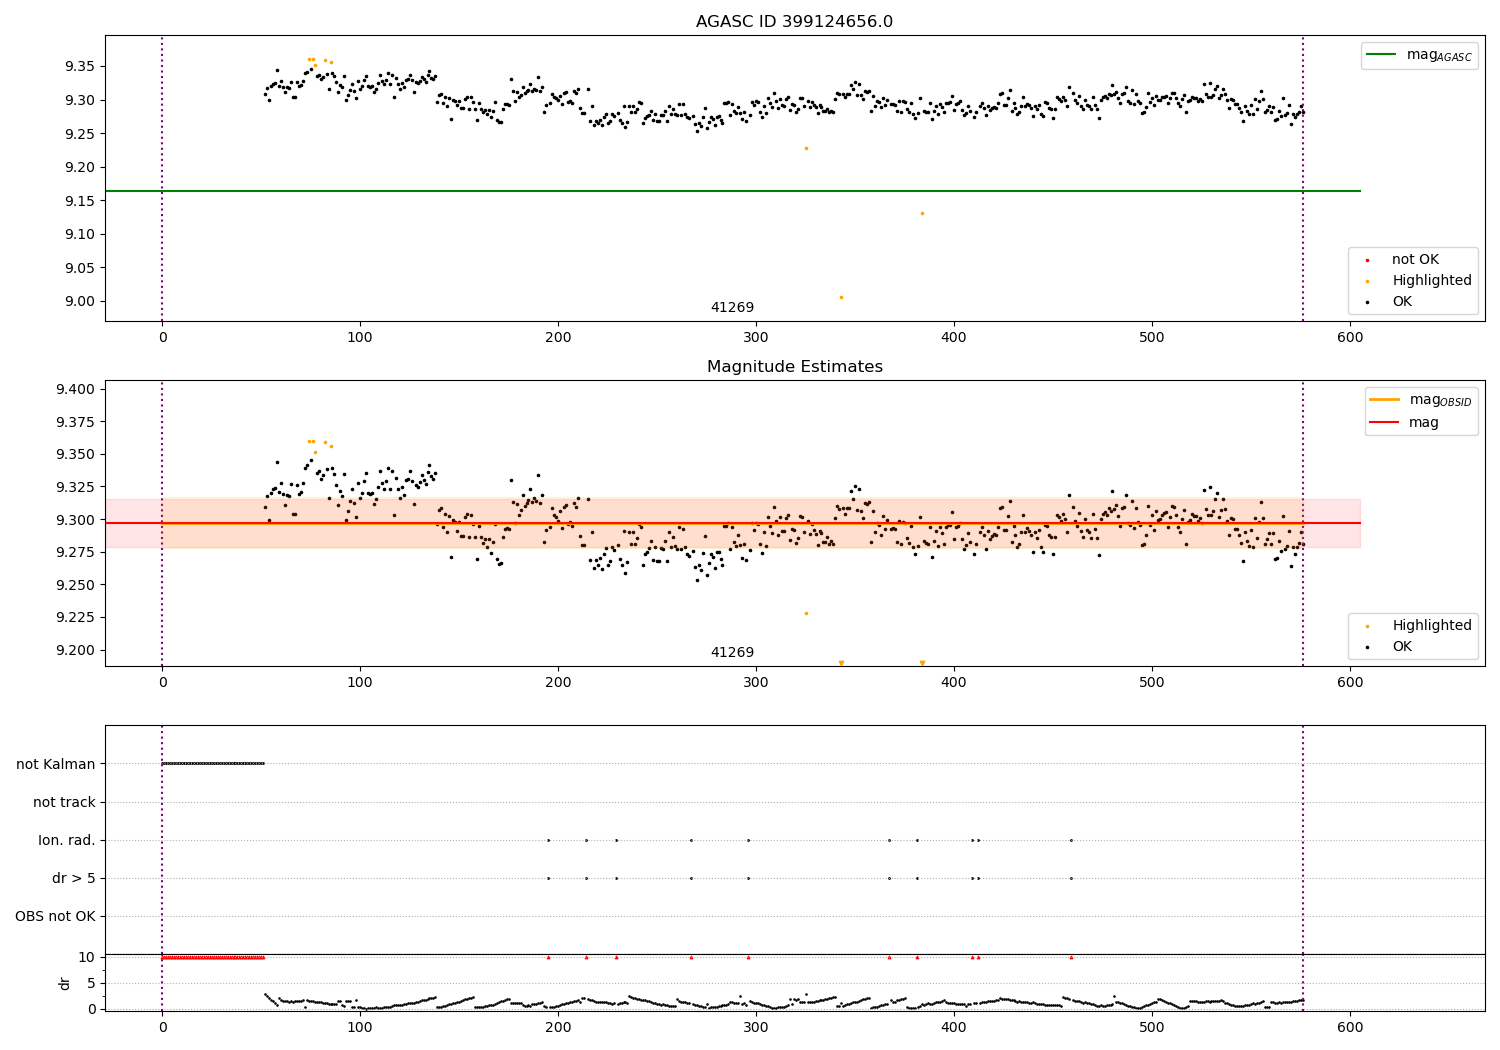Click the "Ion. rad." axis label
Screen dimensions: 1500x1050
[x=67, y=840]
